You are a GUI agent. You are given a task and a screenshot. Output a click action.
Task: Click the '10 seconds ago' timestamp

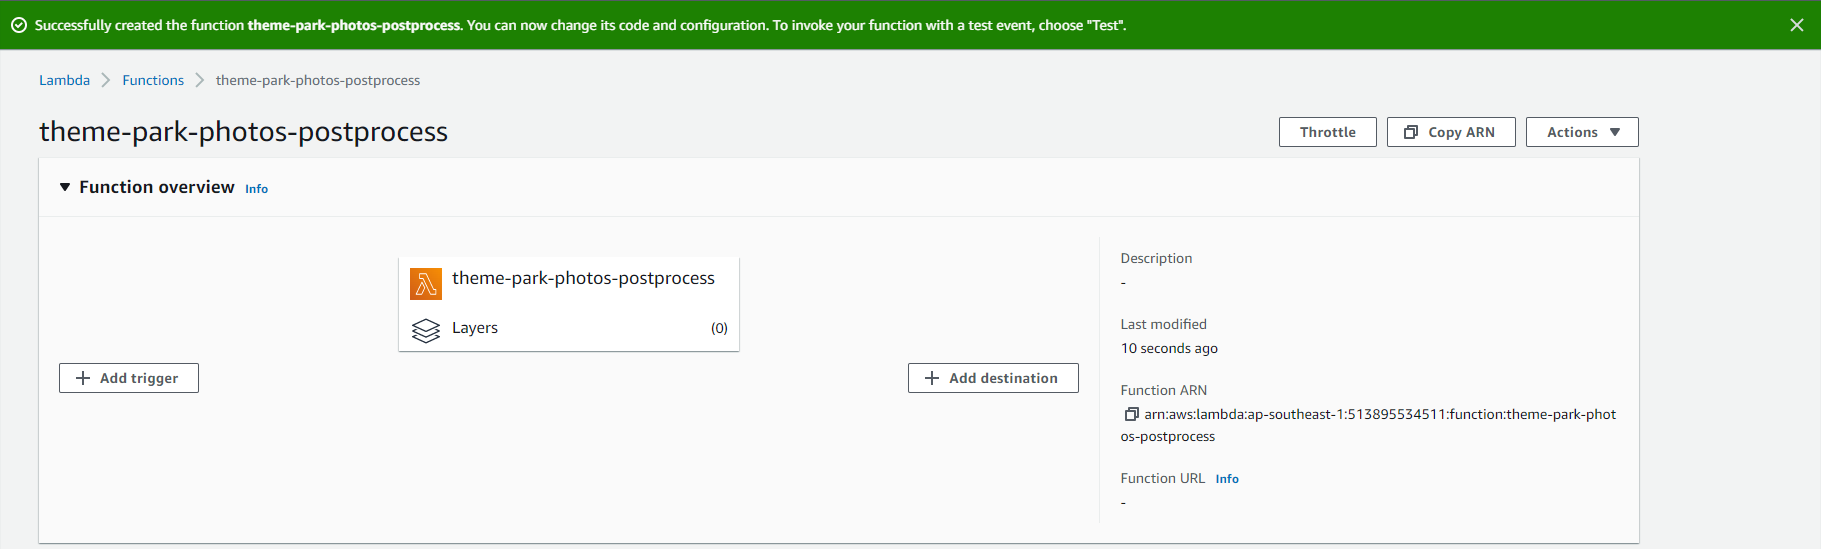[x=1169, y=348]
